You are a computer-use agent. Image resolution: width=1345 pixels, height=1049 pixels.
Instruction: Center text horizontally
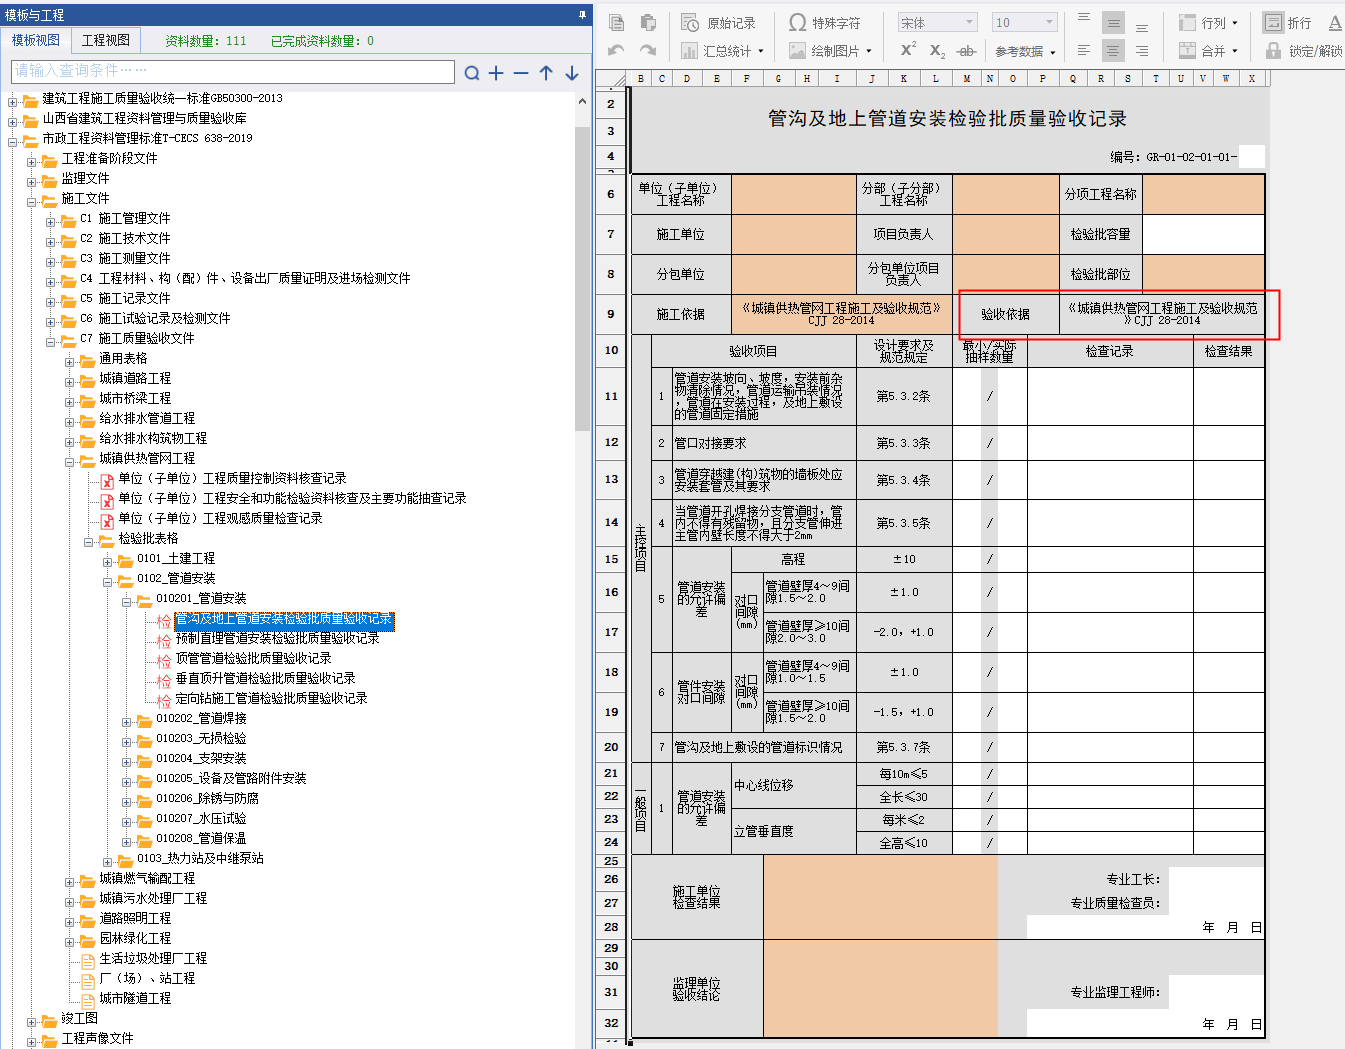click(1113, 50)
